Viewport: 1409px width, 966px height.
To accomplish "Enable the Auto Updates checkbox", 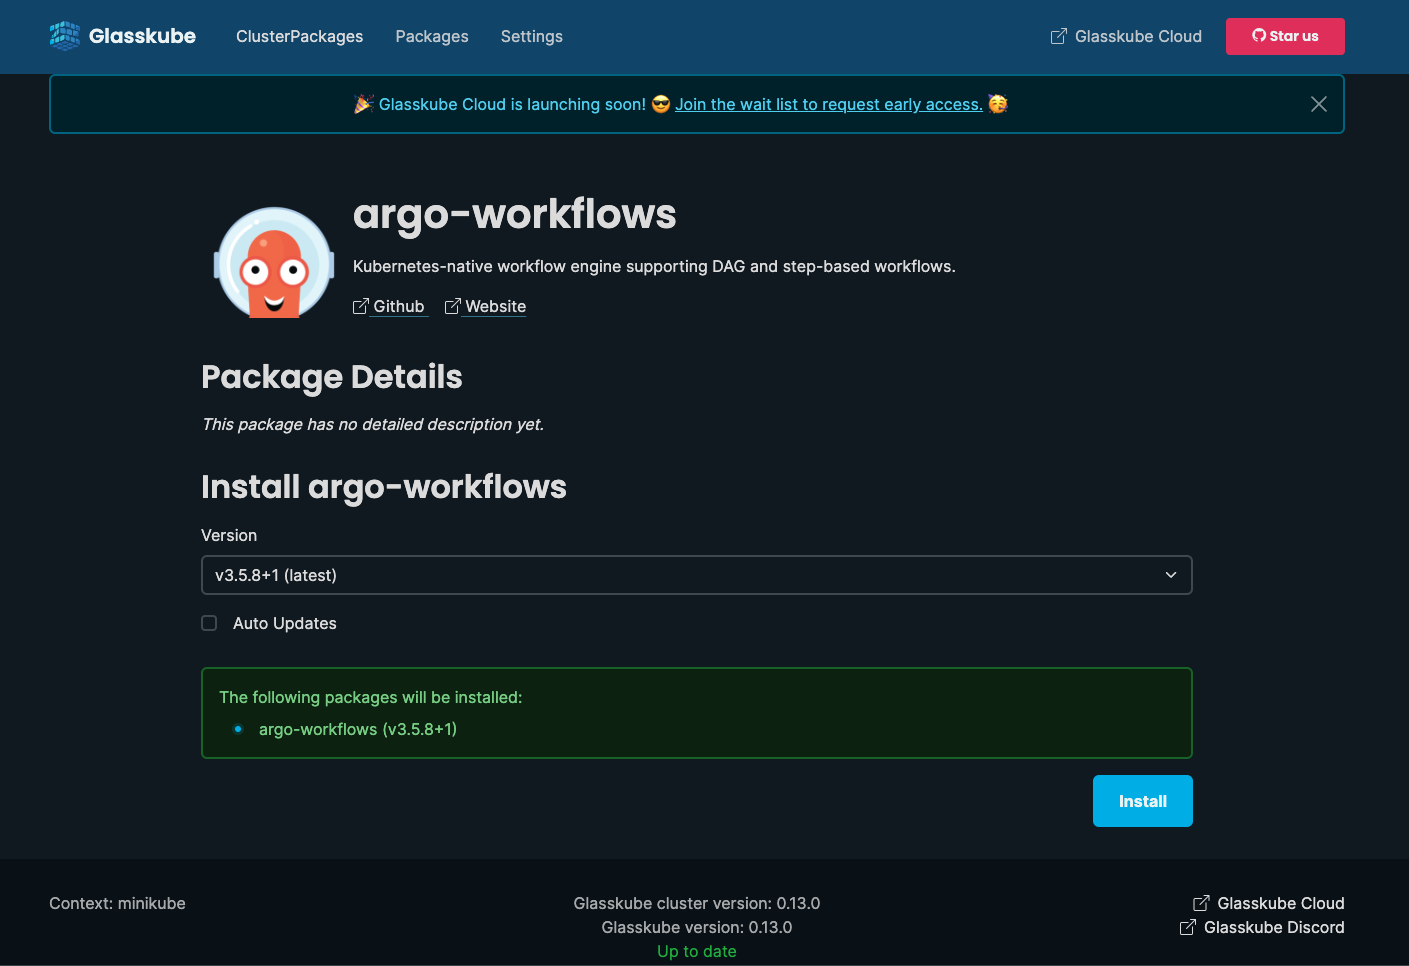I will [209, 622].
